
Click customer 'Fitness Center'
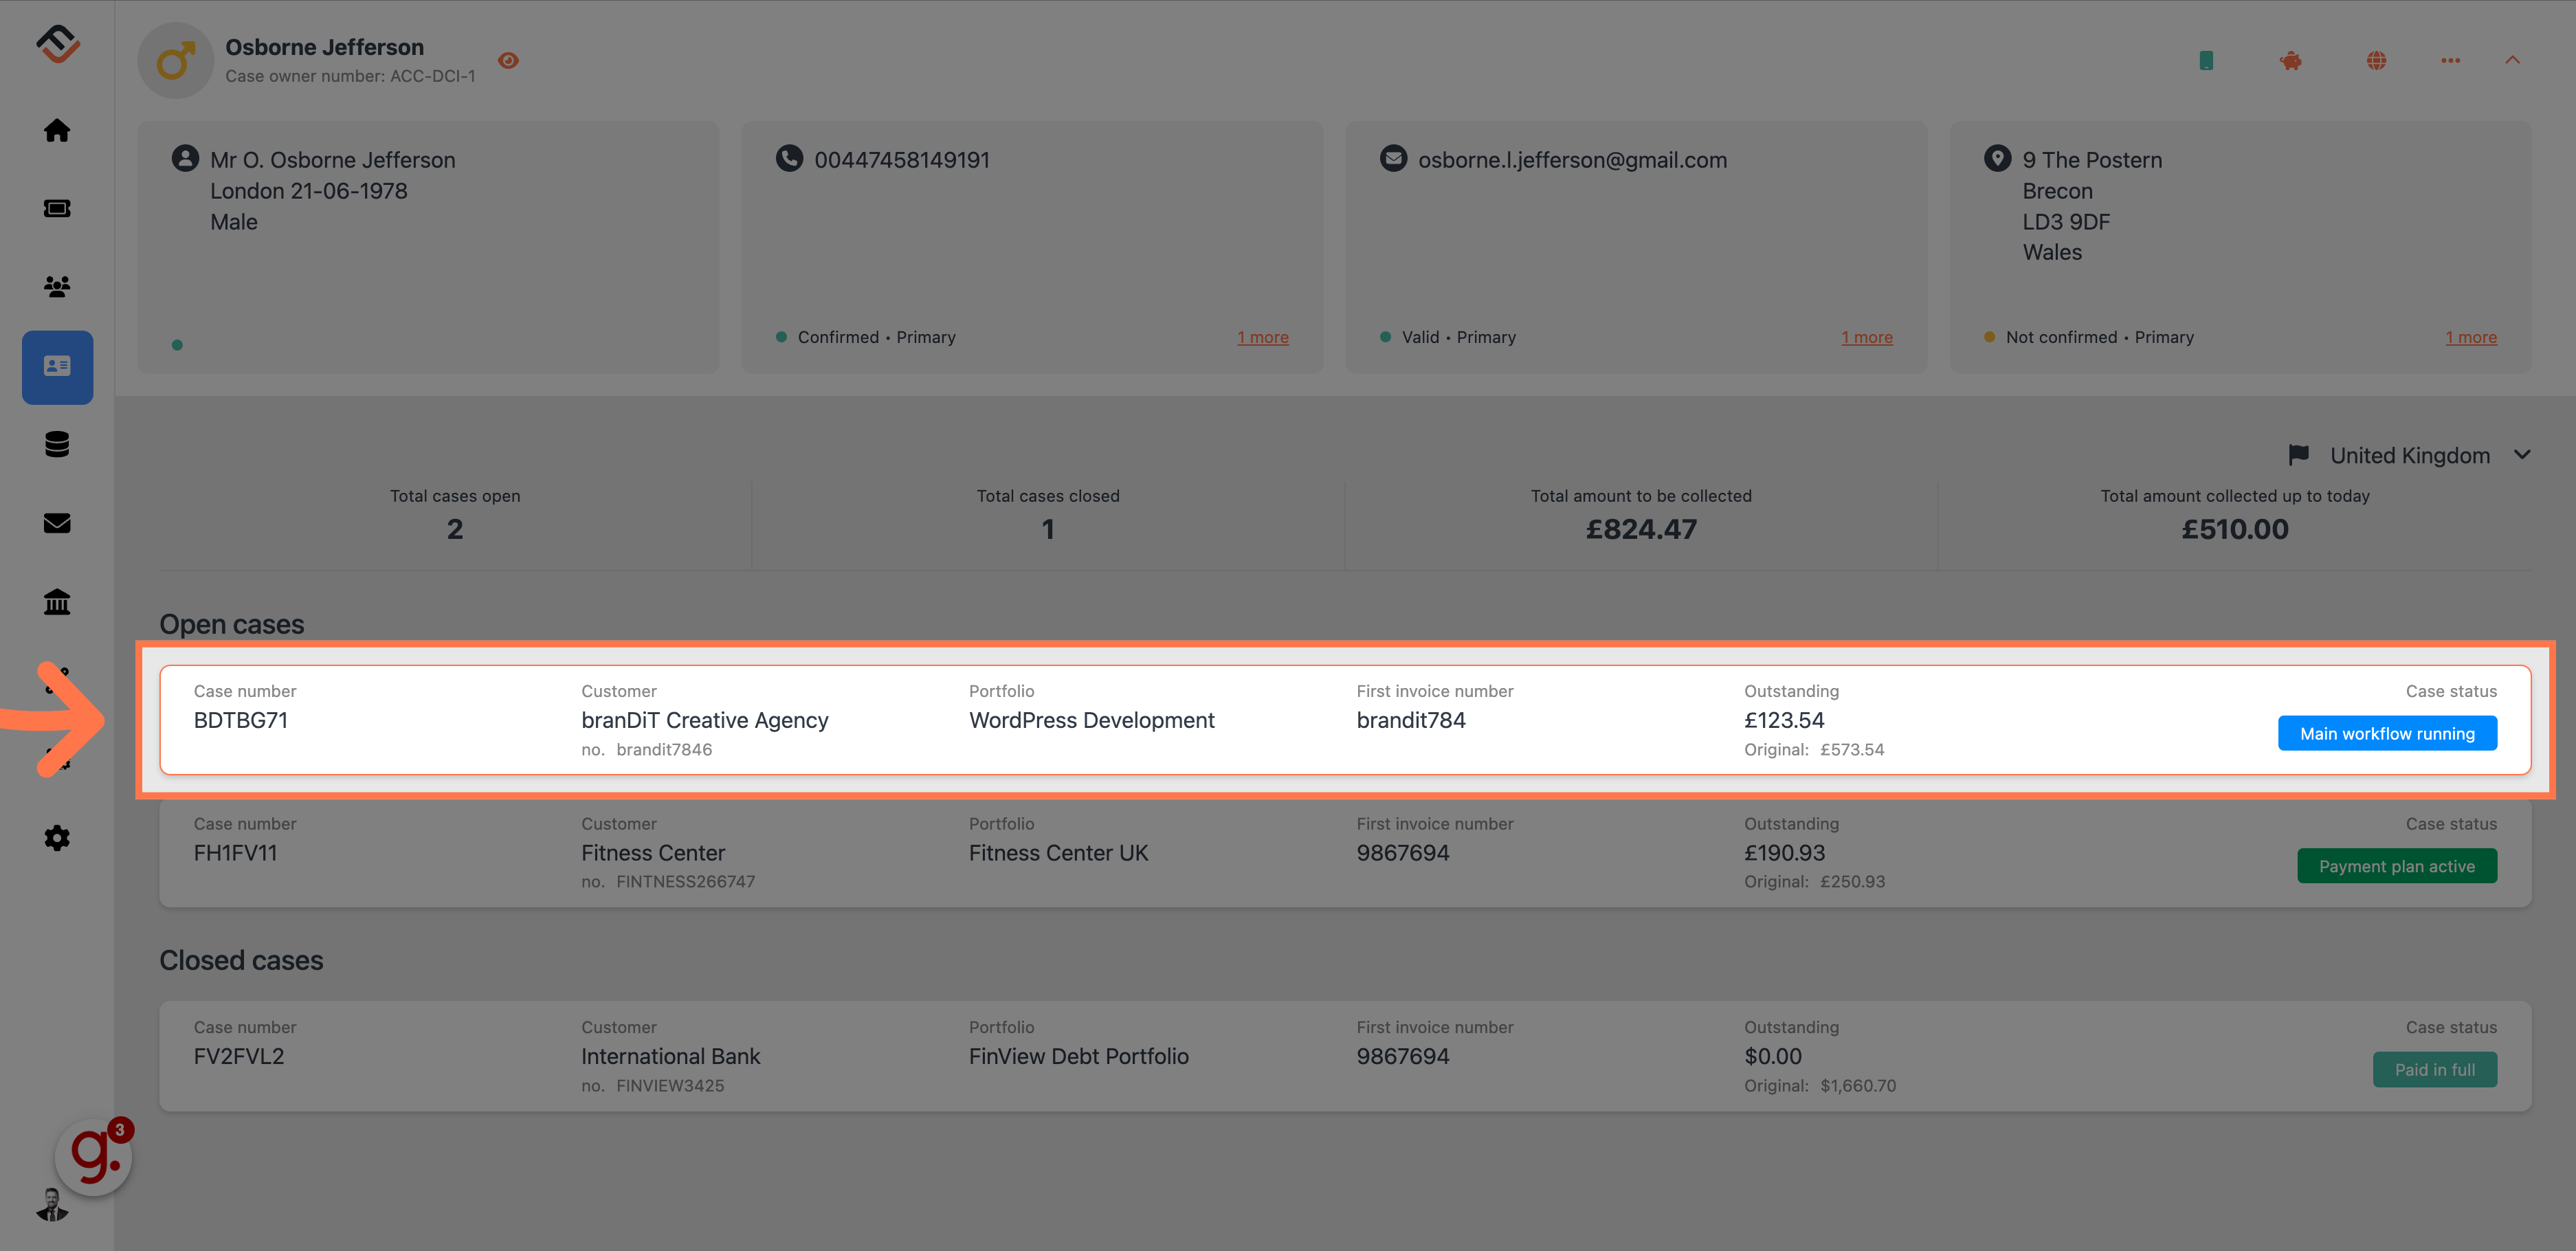tap(653, 853)
